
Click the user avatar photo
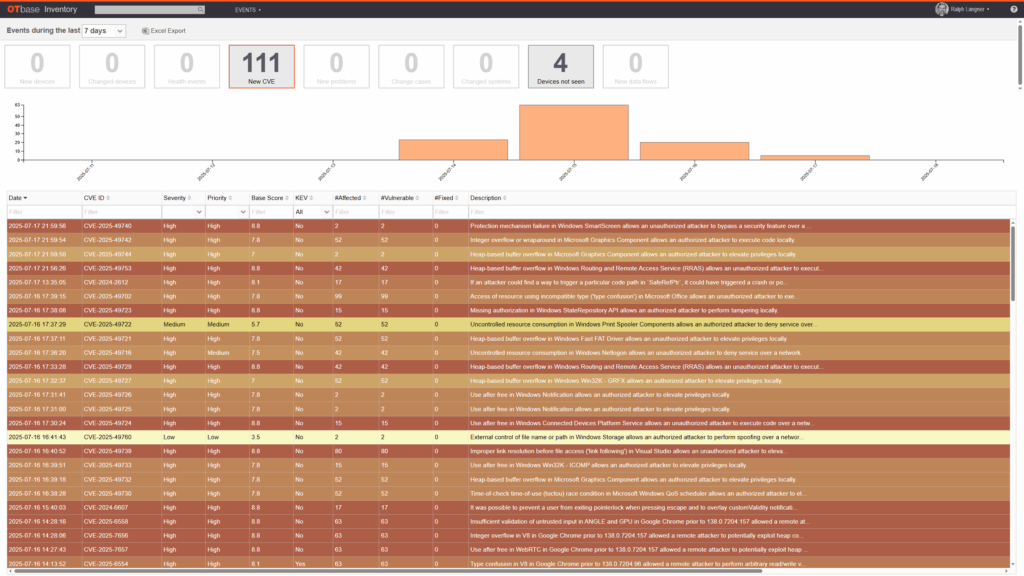coord(941,9)
